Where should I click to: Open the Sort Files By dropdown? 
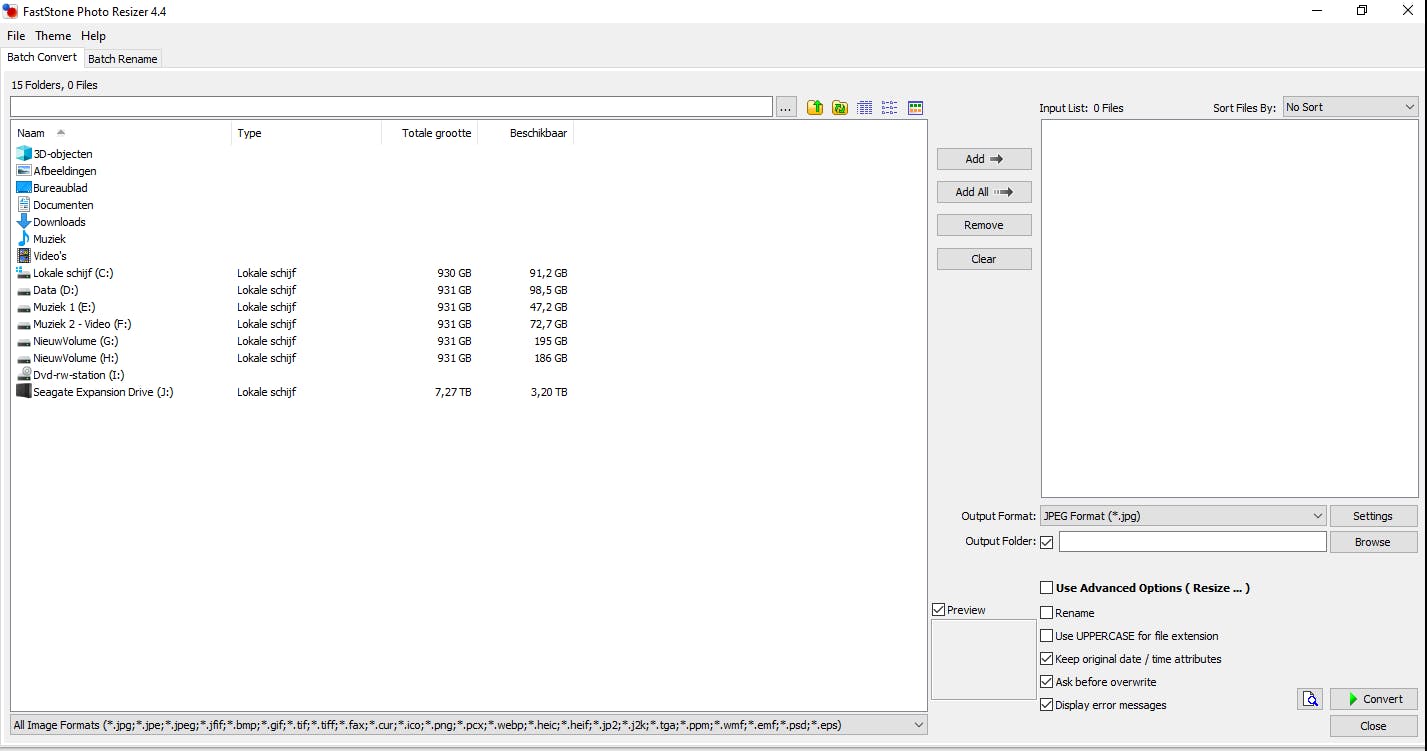(1350, 107)
